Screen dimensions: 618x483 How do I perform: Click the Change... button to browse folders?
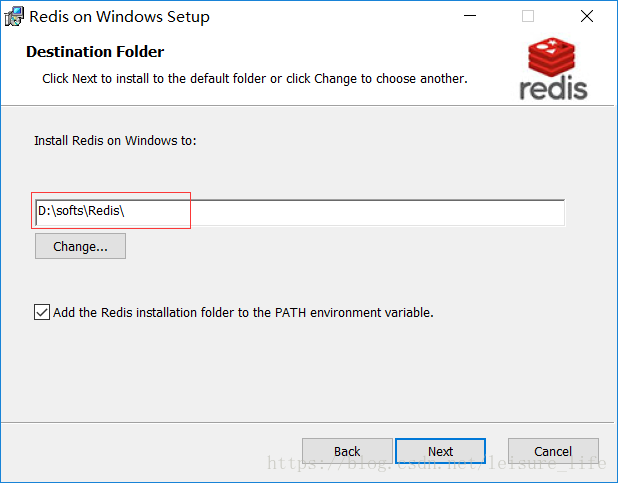pyautogui.click(x=80, y=246)
